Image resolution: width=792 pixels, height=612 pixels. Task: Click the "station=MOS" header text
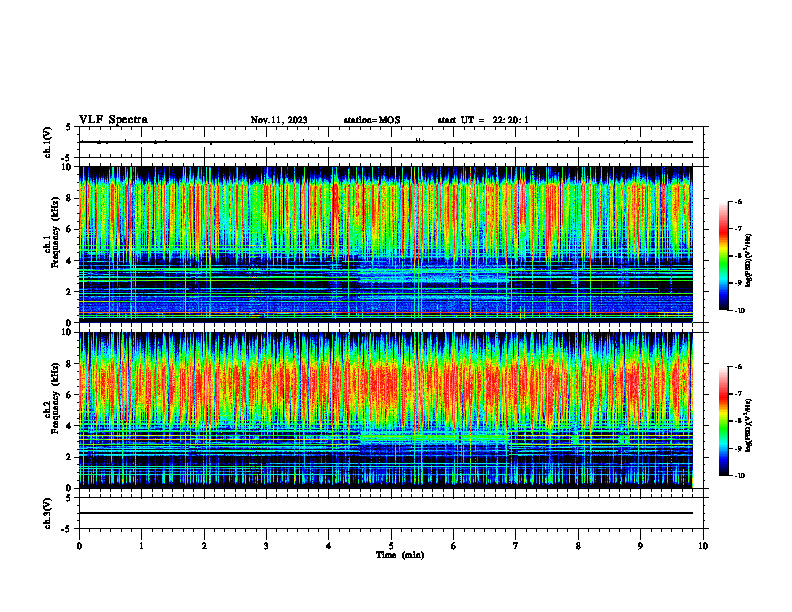click(x=372, y=120)
